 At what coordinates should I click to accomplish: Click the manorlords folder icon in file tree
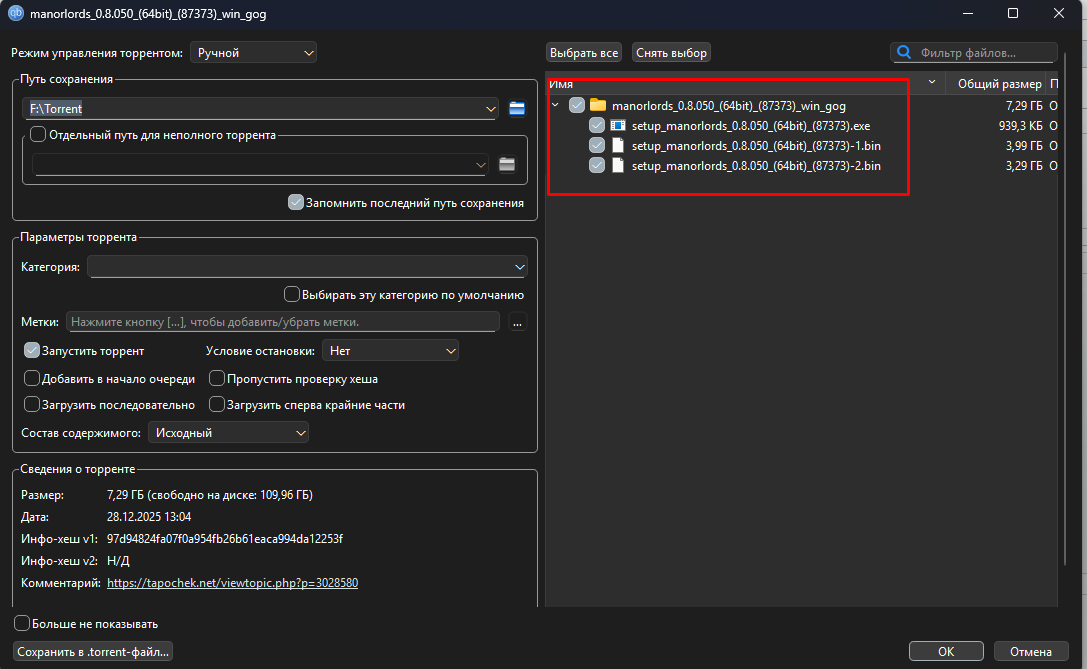[598, 105]
